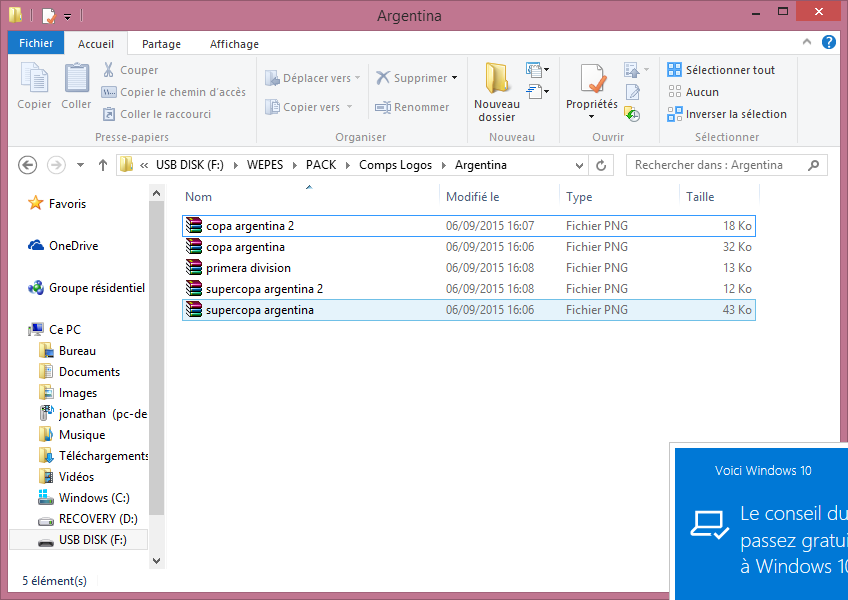The height and width of the screenshot is (600, 848).
Task: Click the Windows 10 upgrade notification
Action: pos(761,522)
